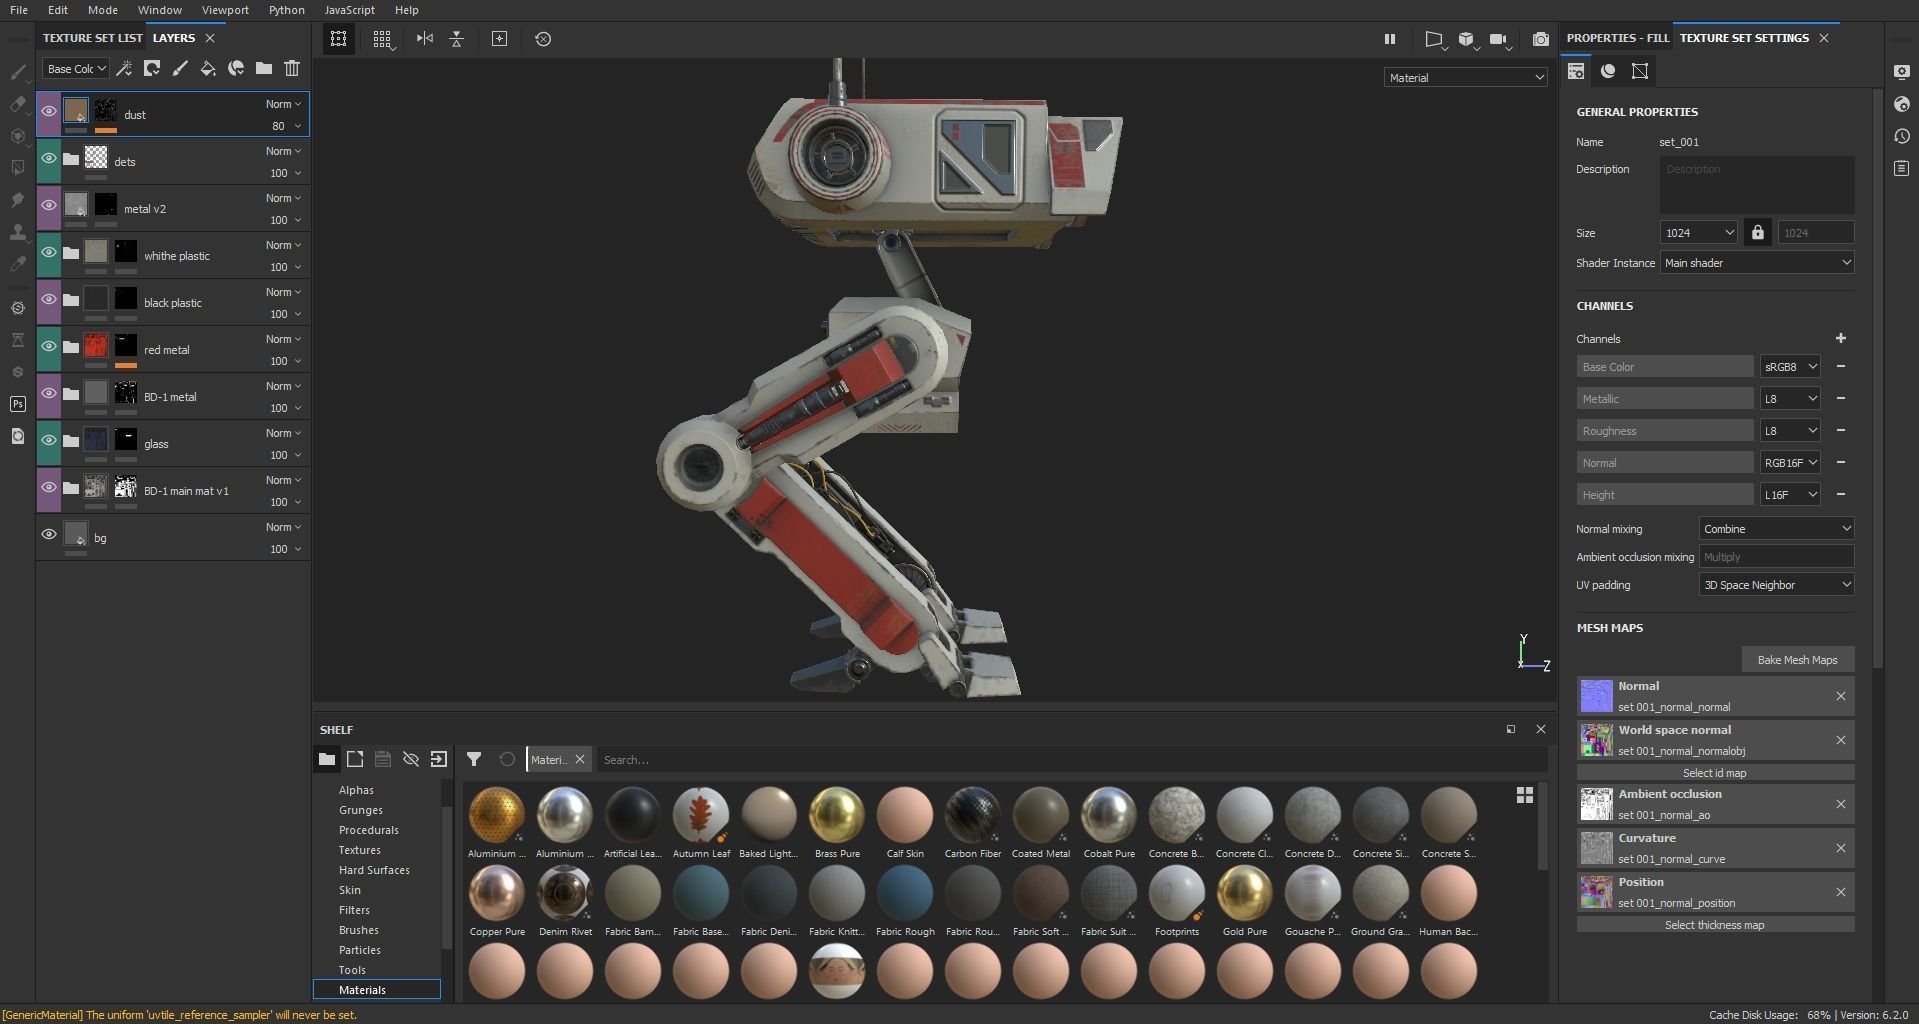Toggle visibility of metal v2 layer

click(48, 206)
